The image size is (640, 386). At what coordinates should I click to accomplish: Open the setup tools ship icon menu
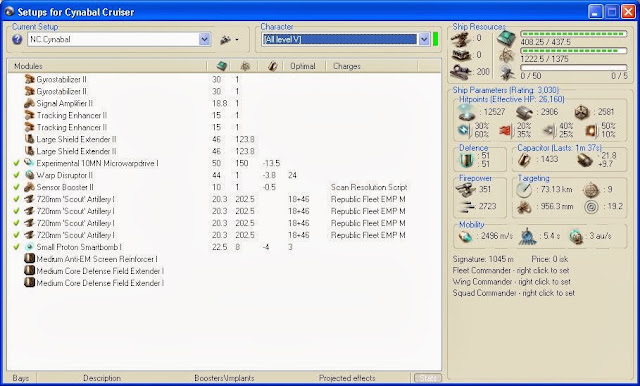click(x=229, y=40)
